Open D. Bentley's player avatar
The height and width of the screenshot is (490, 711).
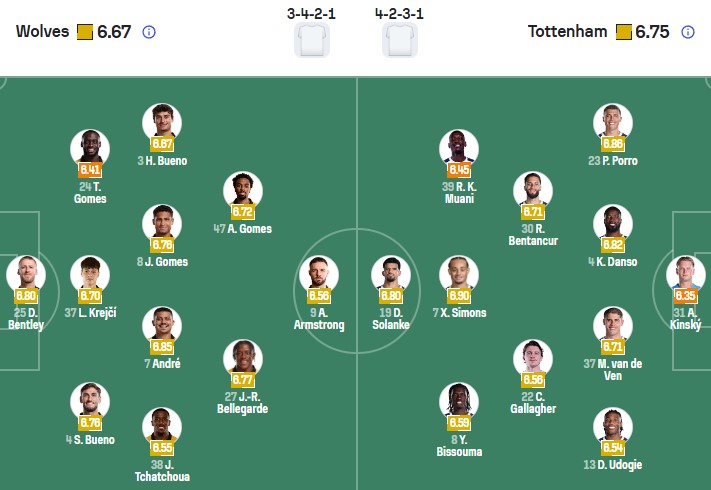click(26, 274)
